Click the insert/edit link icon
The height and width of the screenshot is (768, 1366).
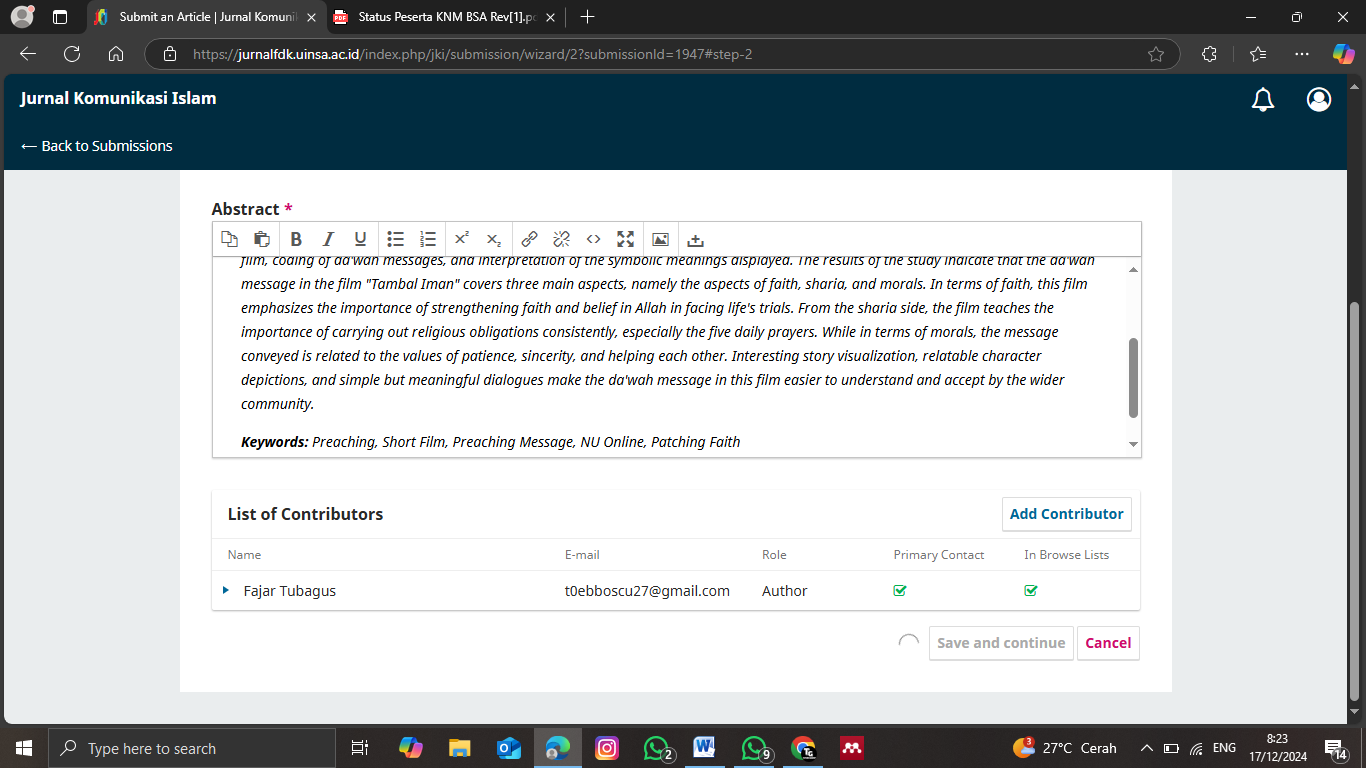point(530,239)
